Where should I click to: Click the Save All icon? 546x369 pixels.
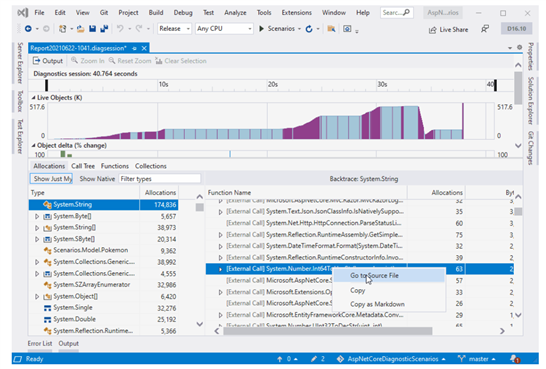(x=104, y=29)
